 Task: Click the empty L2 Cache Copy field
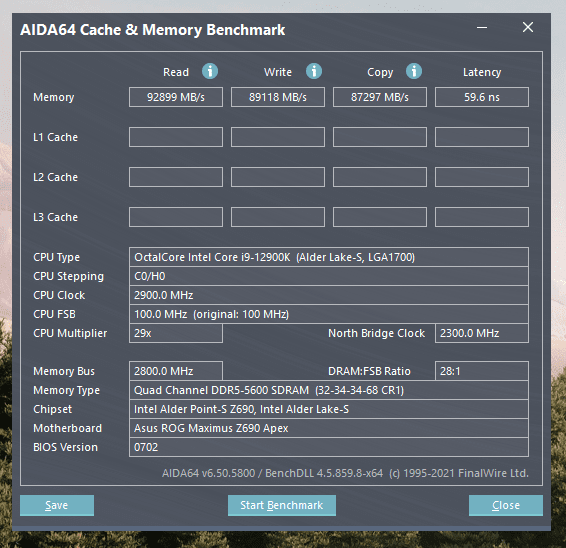[x=380, y=177]
